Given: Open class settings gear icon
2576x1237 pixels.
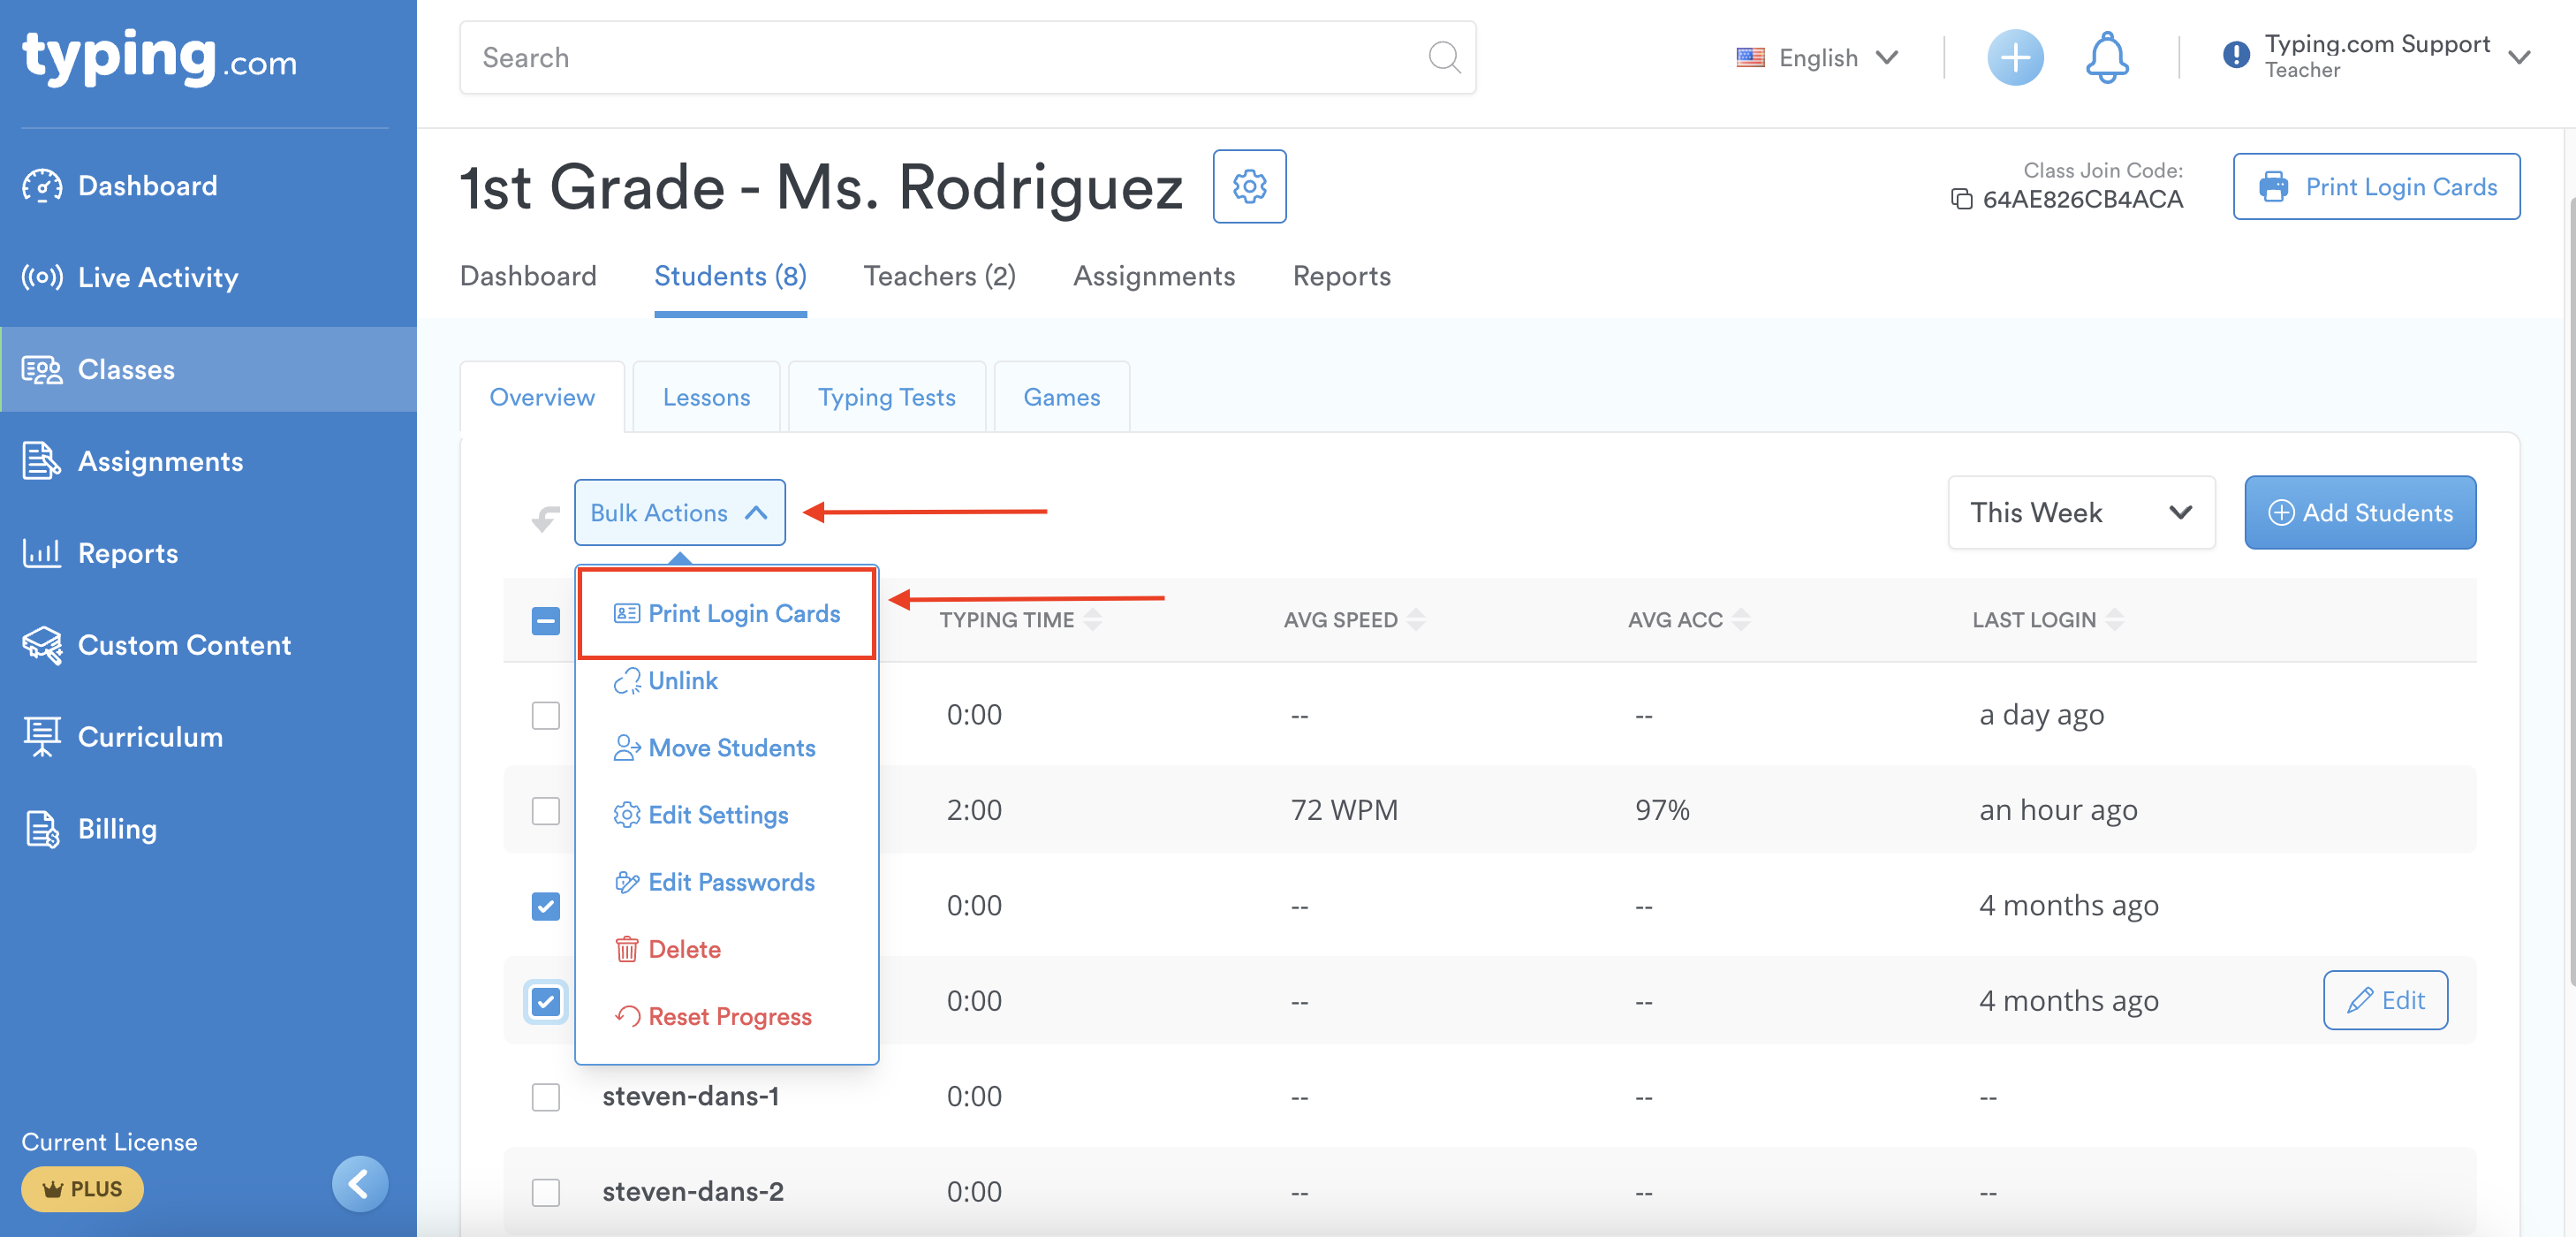Looking at the screenshot, I should pos(1249,186).
